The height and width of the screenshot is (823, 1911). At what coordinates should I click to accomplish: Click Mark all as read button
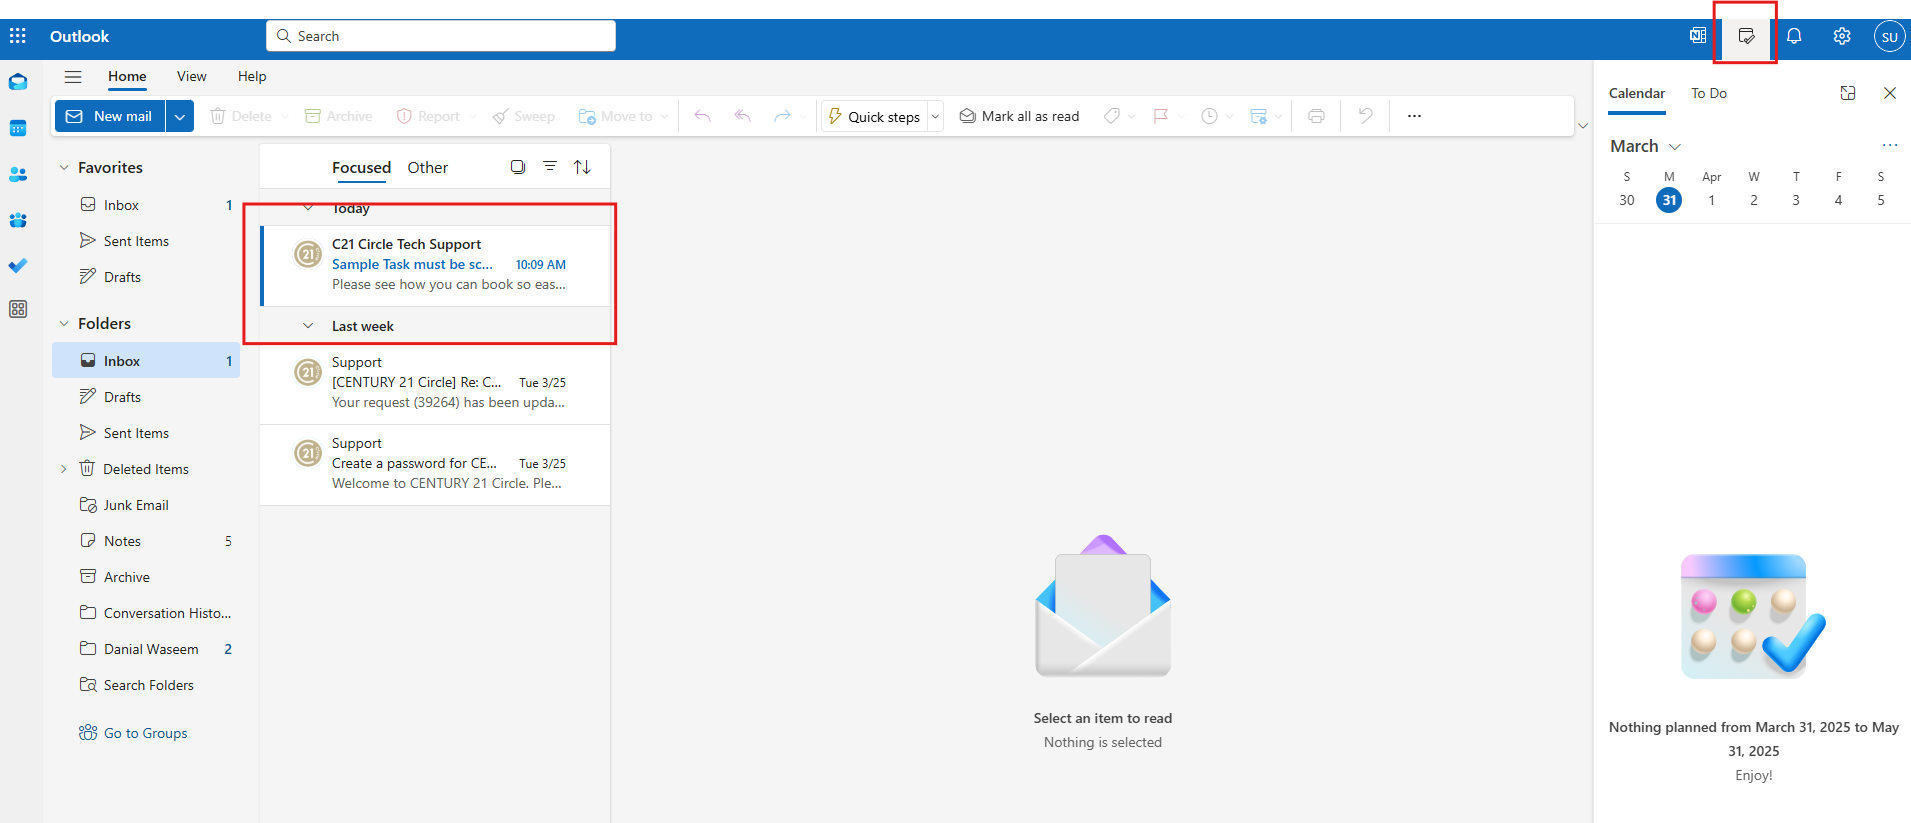1020,116
